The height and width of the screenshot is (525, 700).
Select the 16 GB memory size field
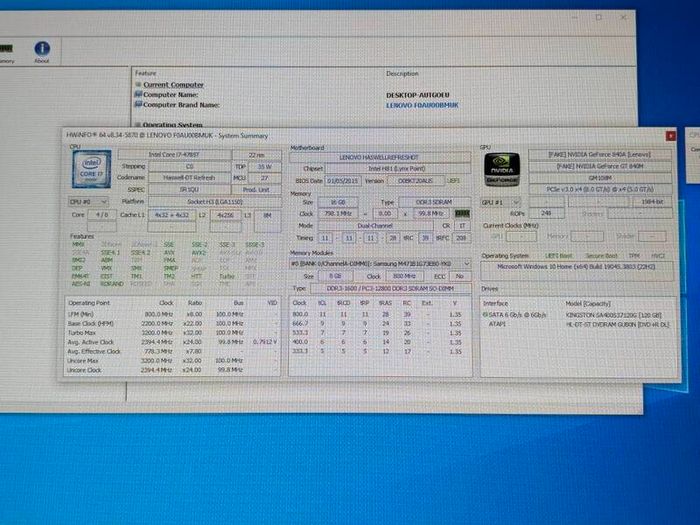click(x=338, y=202)
